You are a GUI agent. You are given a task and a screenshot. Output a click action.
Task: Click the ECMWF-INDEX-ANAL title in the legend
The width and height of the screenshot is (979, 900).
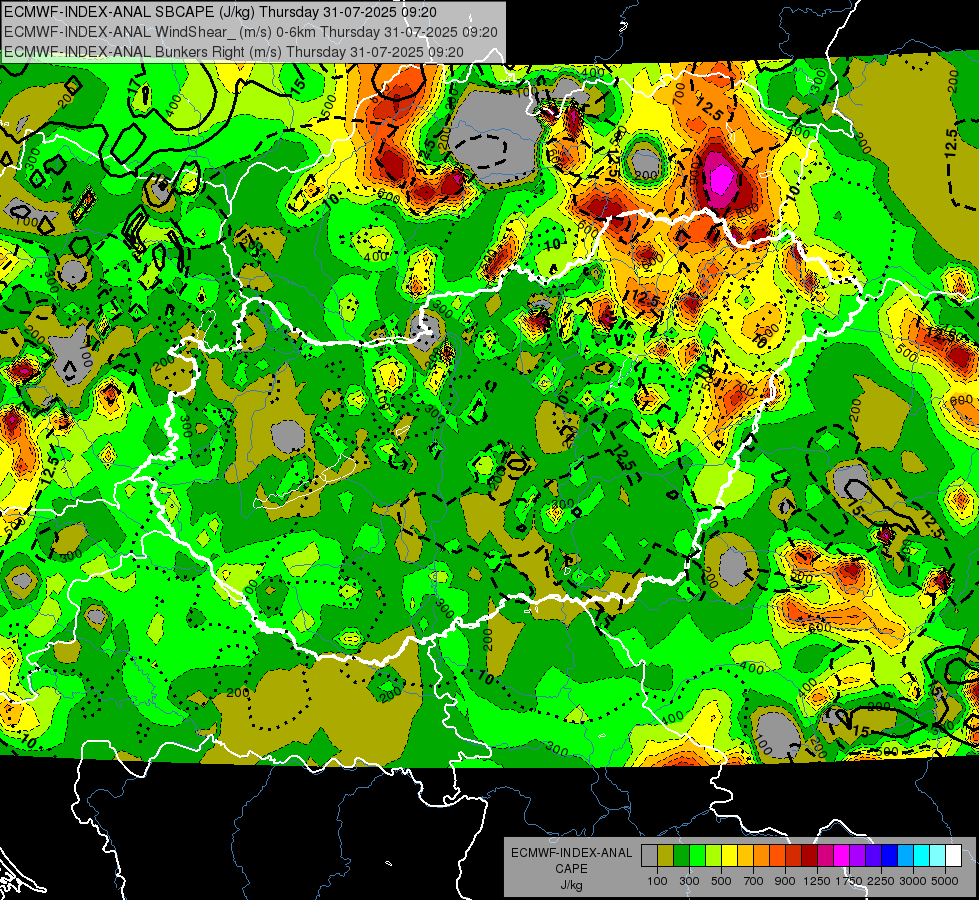(x=571, y=853)
